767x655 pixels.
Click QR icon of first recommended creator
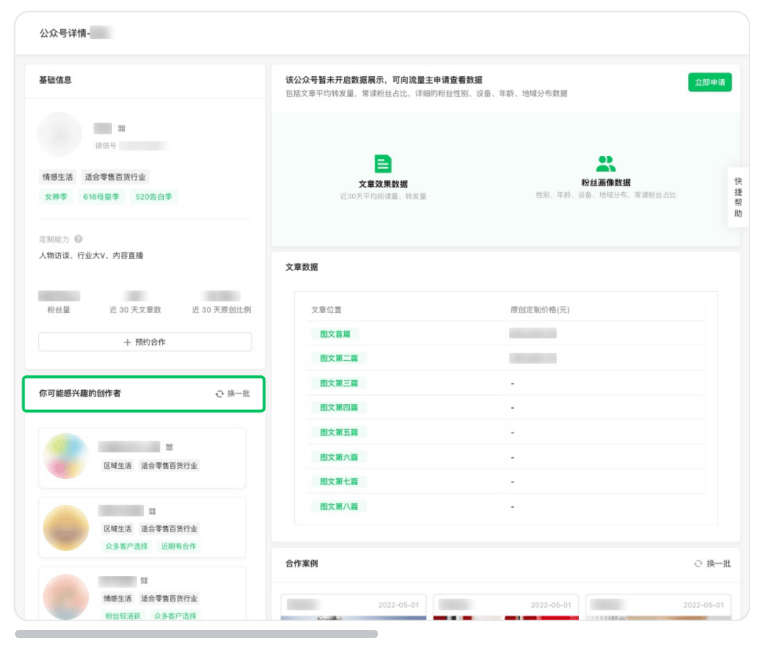[170, 447]
